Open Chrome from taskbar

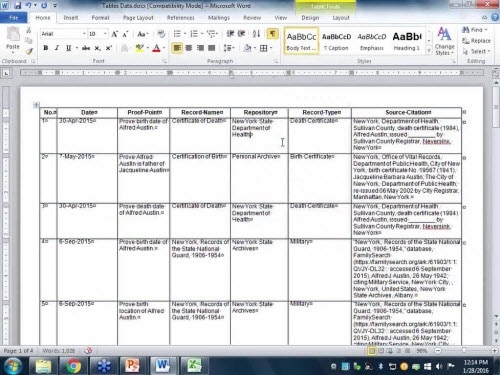74,366
